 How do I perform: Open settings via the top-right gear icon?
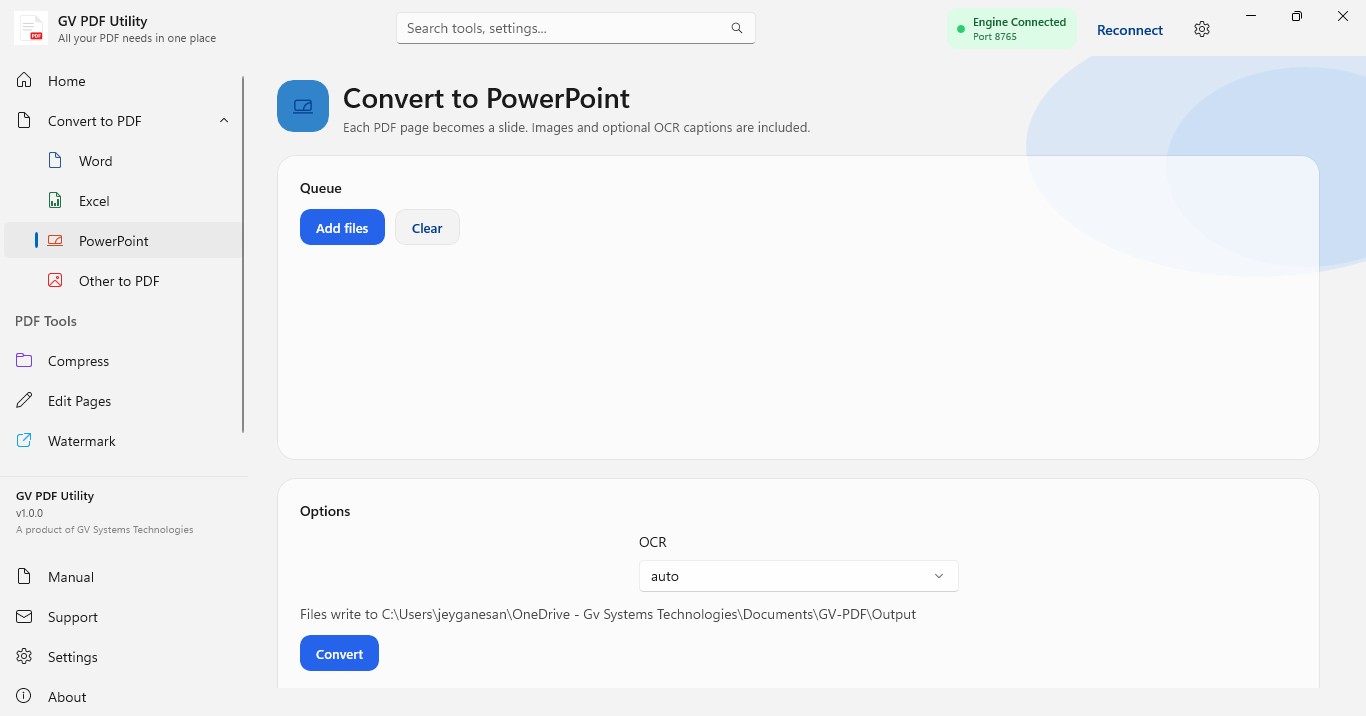coord(1202,30)
